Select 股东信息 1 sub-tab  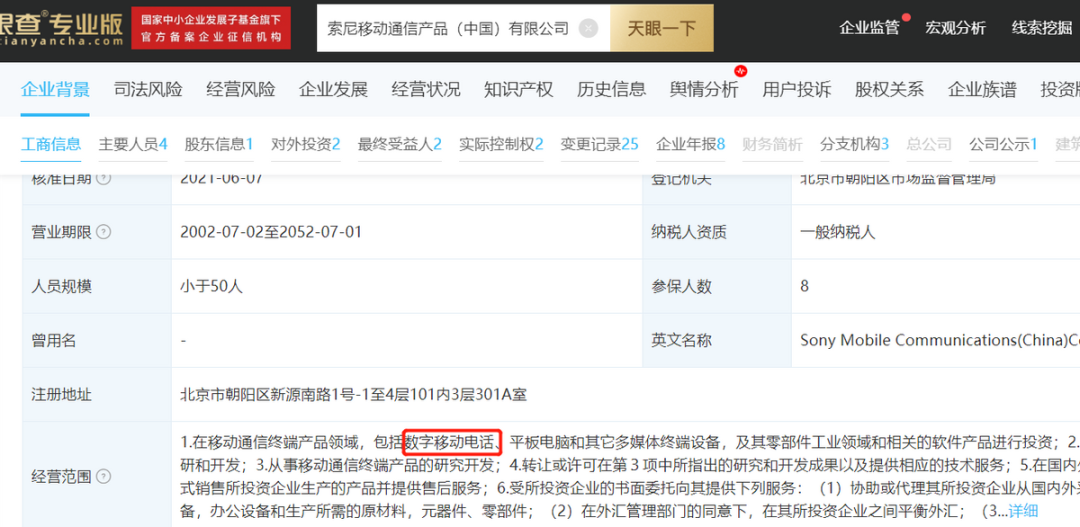click(219, 145)
